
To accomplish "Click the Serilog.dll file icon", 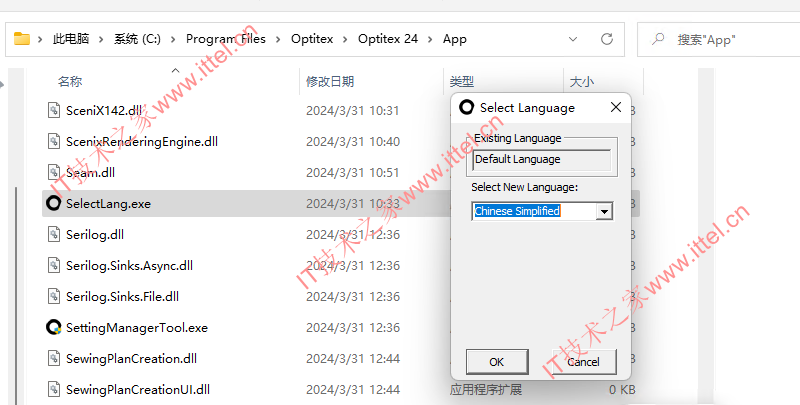I will click(54, 235).
